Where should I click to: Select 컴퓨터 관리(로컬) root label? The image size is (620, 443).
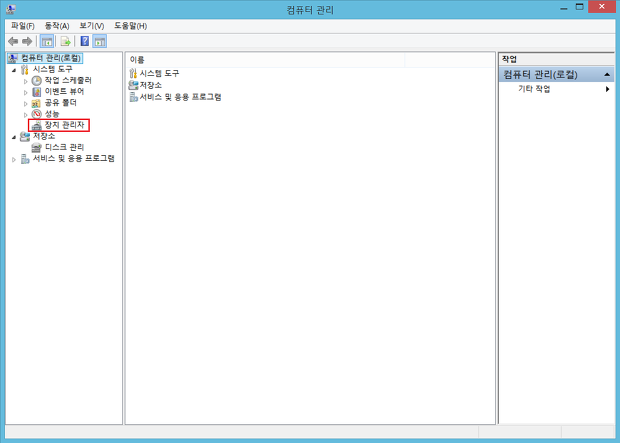point(51,58)
